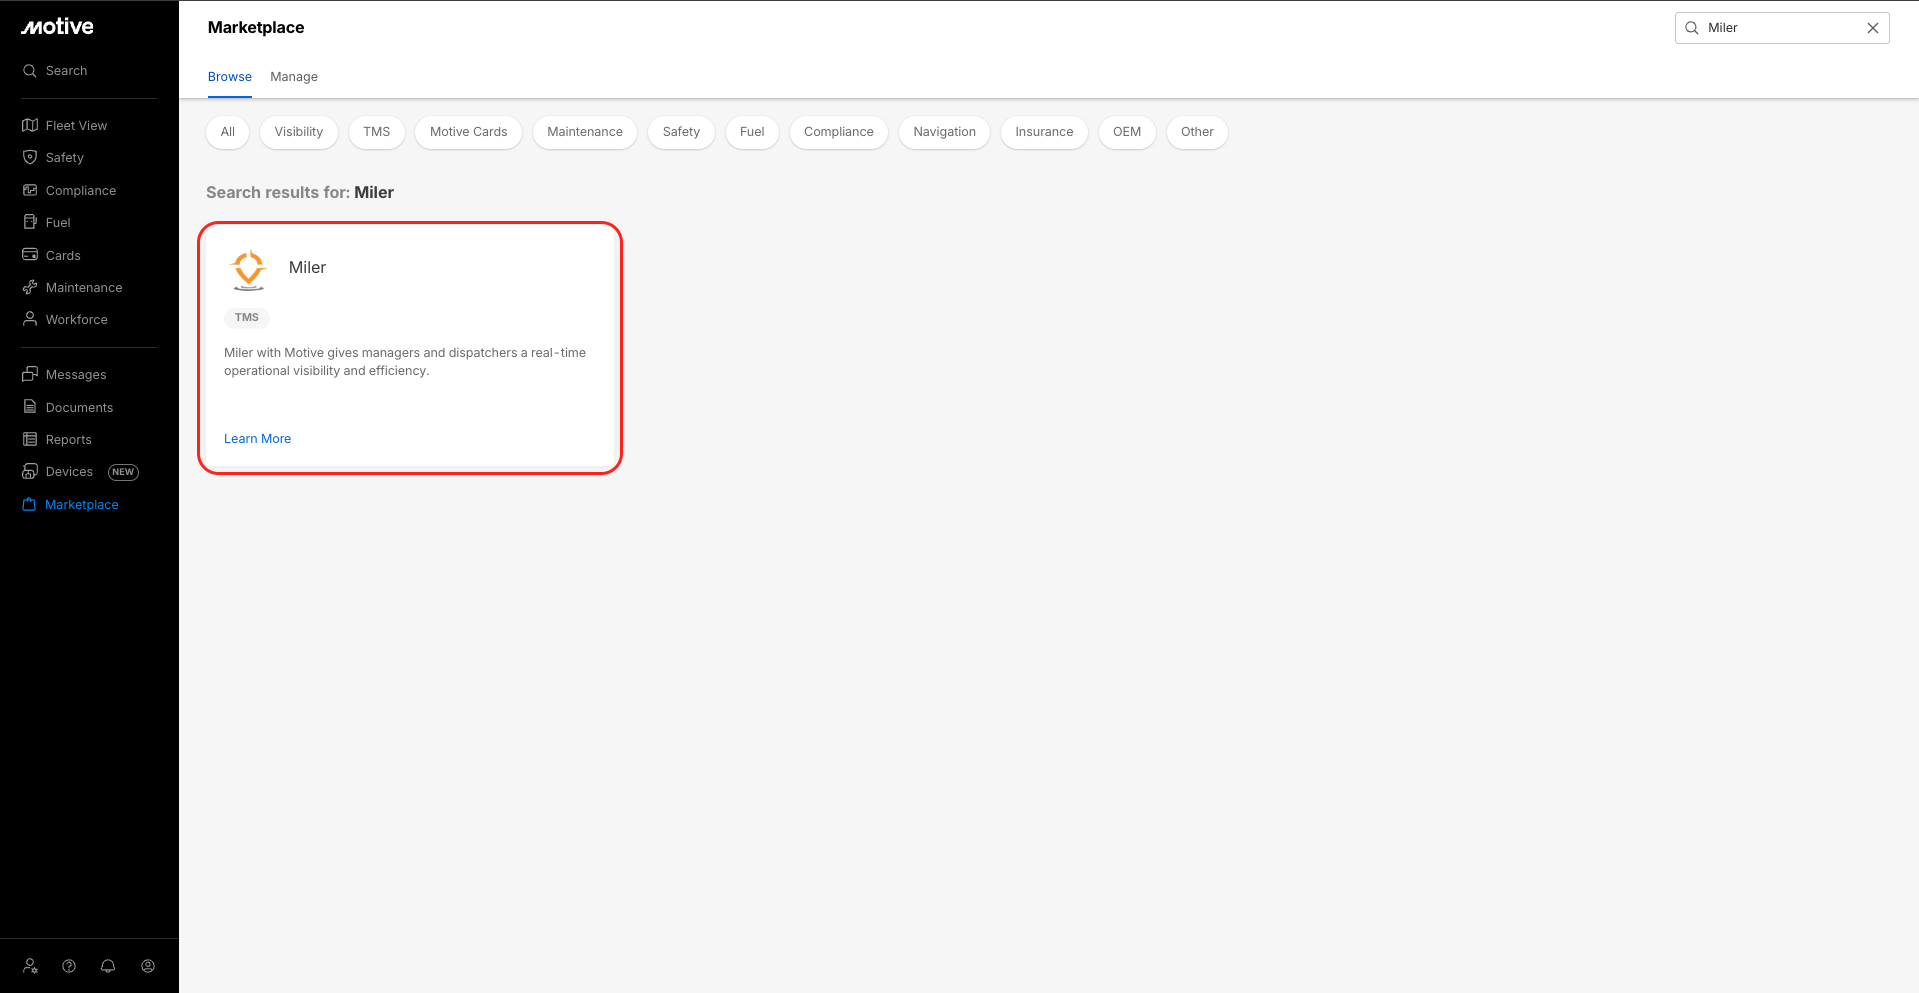Viewport: 1919px width, 993px height.
Task: Open Reports icon in sidebar
Action: (30, 439)
